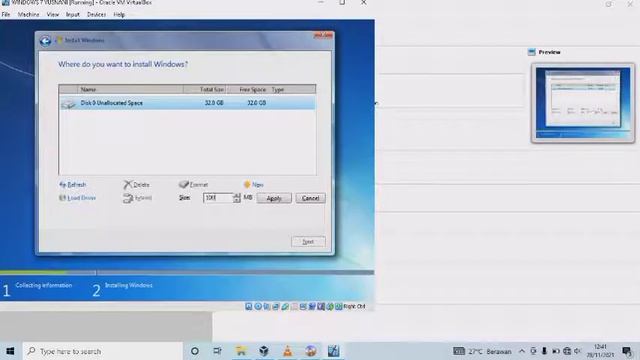The image size is (640, 360).
Task: Click the recording status icon
Action: (x=312, y=306)
